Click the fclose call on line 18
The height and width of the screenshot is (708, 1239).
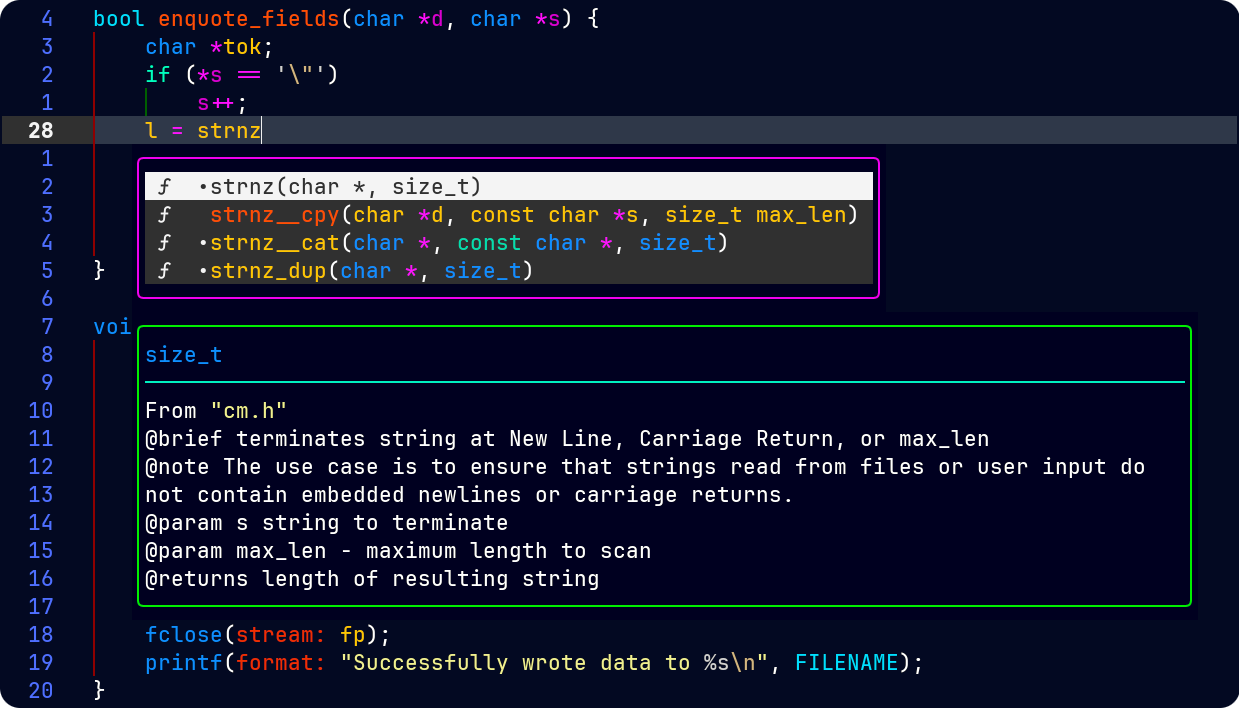(x=184, y=635)
